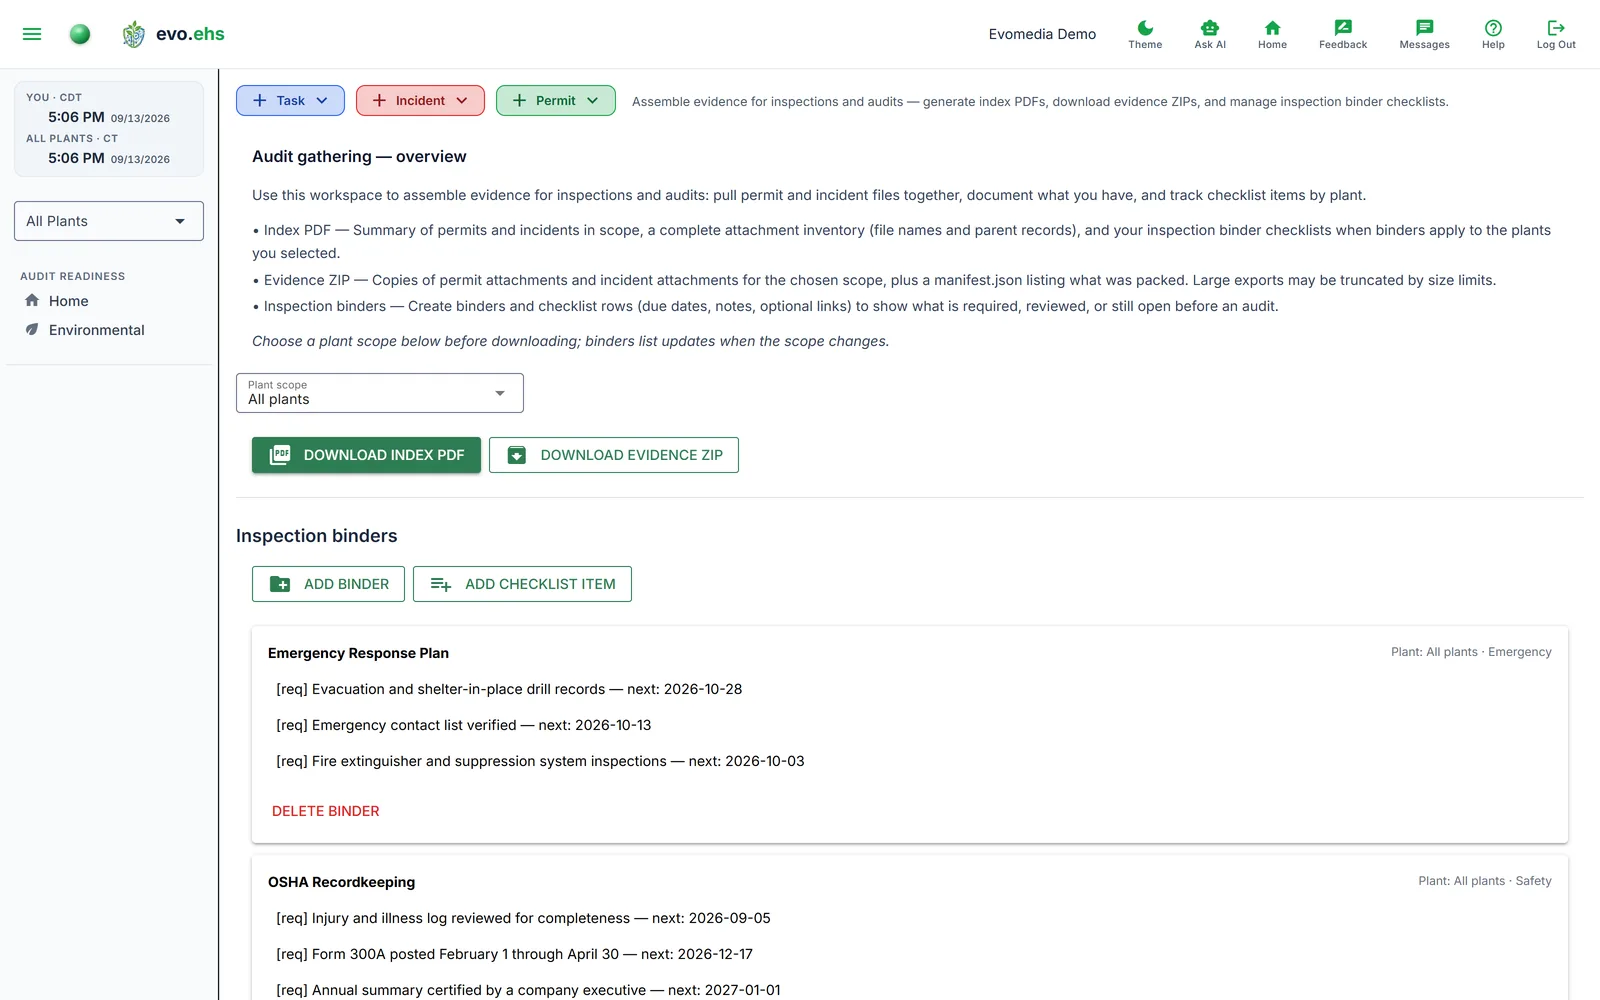Screen dimensions: 1600x1000
Task: Open Messages
Action: (x=1424, y=34)
